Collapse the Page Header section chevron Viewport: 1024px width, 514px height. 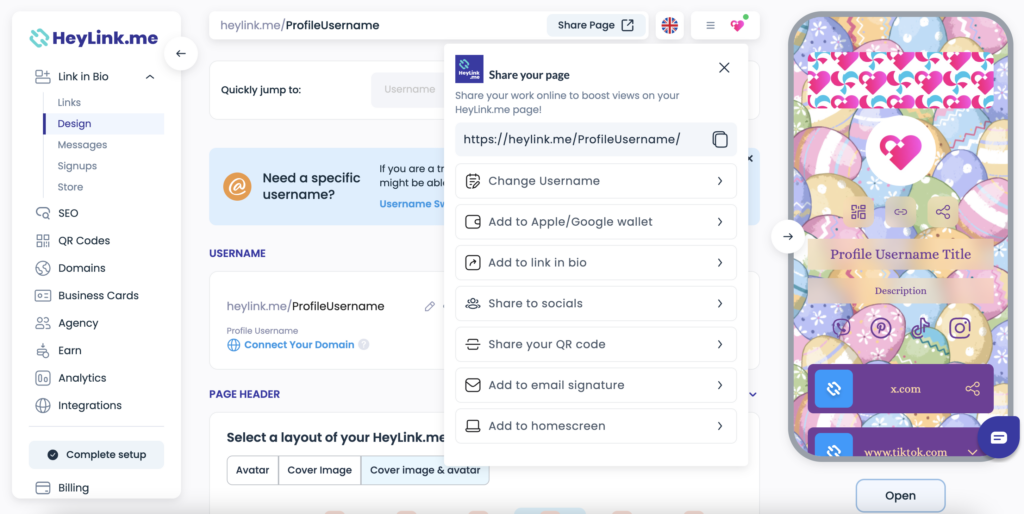click(x=752, y=394)
